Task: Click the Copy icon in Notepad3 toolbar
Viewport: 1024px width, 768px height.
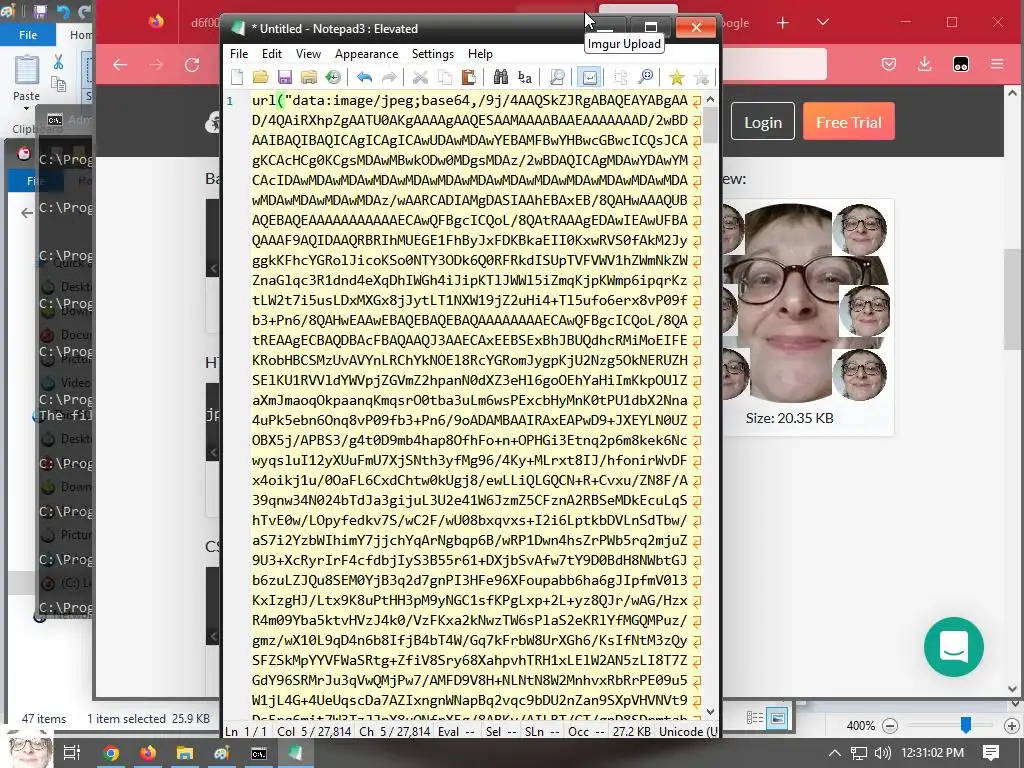Action: coord(445,77)
